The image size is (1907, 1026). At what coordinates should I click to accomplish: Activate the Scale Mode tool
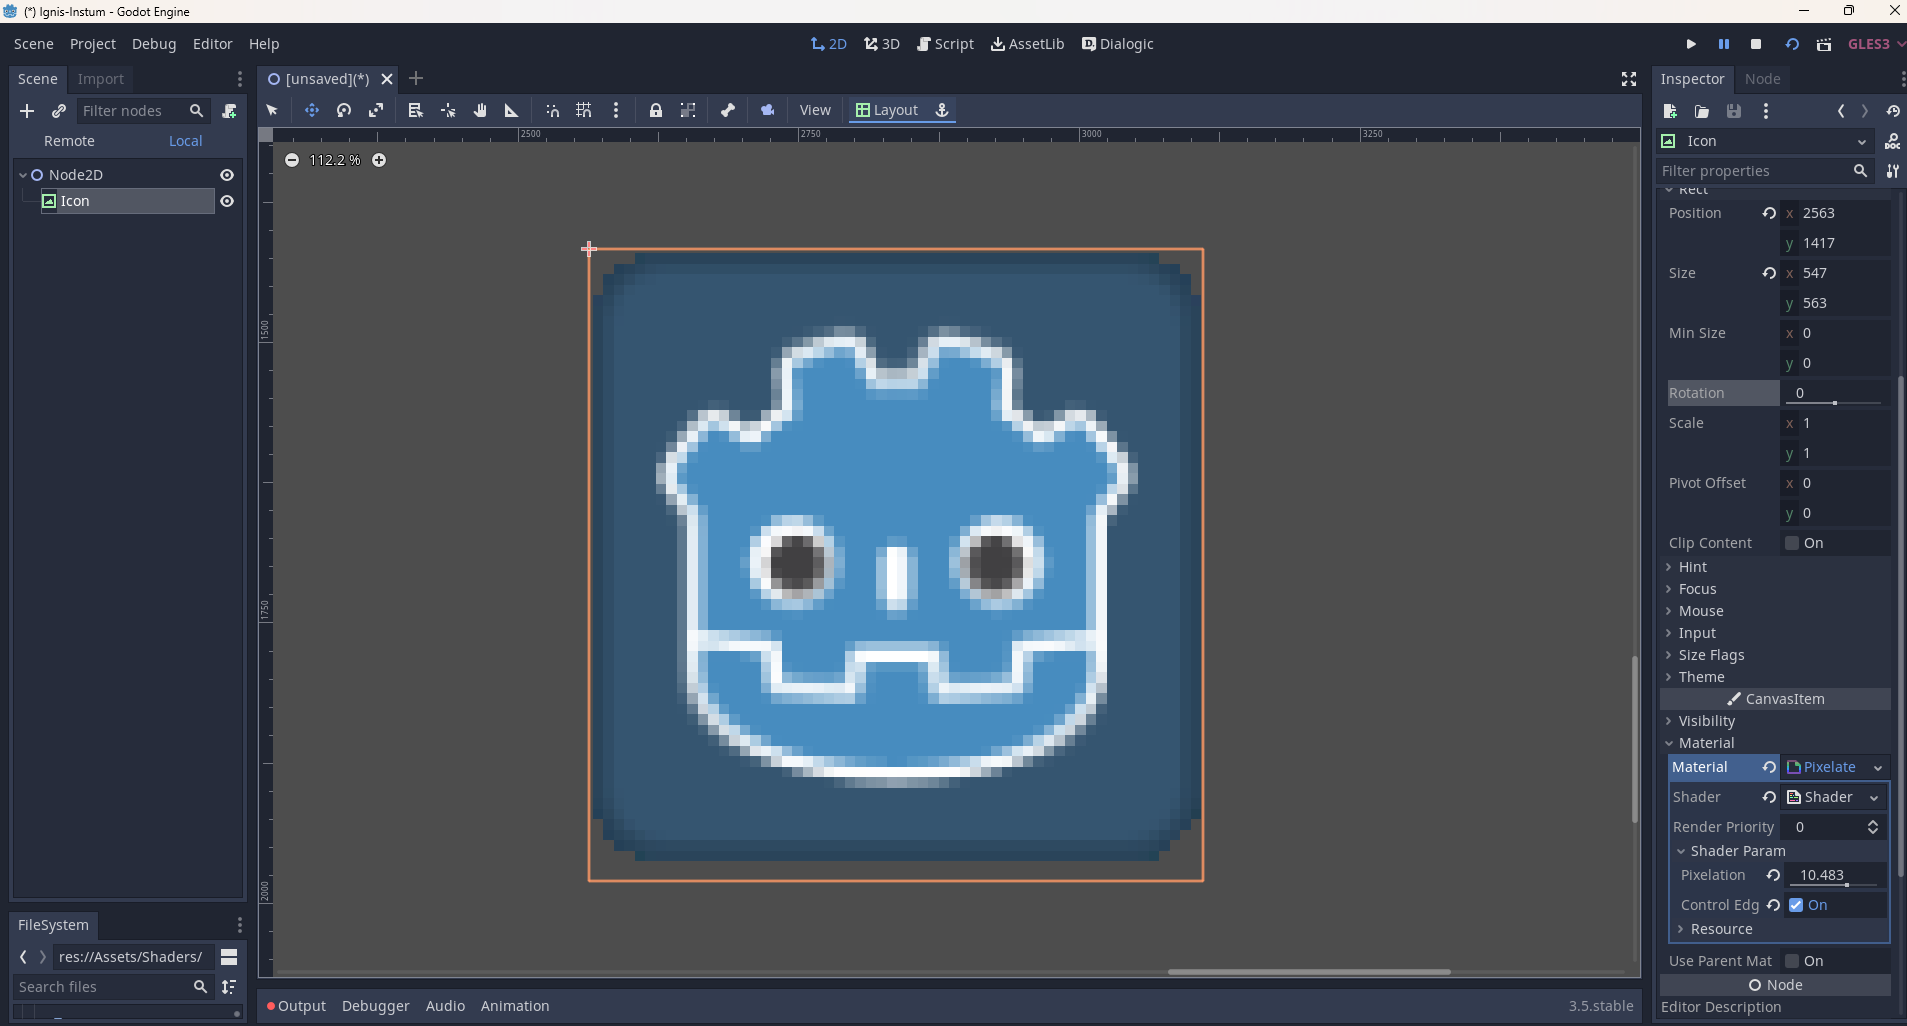[x=376, y=110]
